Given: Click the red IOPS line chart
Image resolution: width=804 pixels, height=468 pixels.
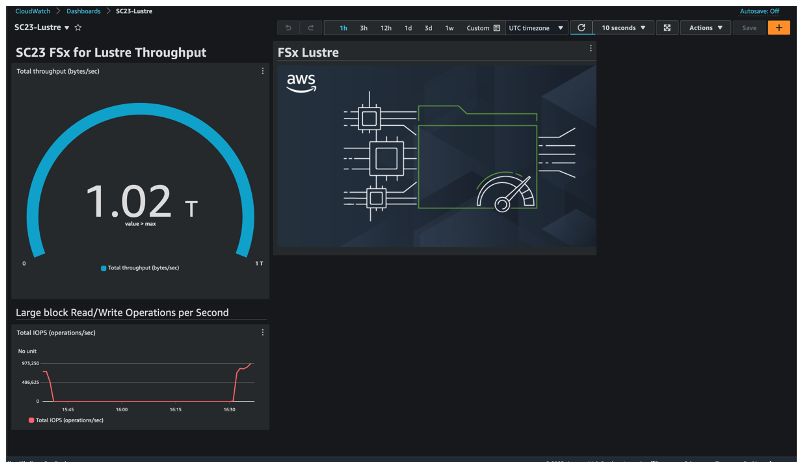Looking at the screenshot, I should [148, 382].
